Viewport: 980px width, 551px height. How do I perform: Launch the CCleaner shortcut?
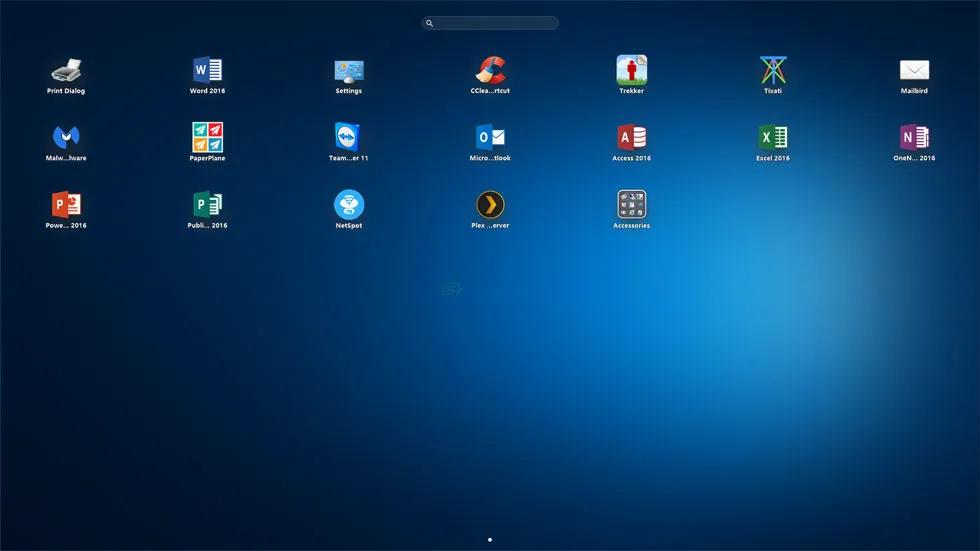[491, 70]
